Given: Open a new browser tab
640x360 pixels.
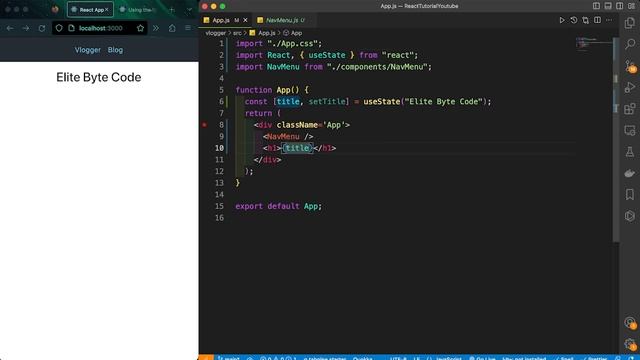Looking at the screenshot, I should (172, 10).
